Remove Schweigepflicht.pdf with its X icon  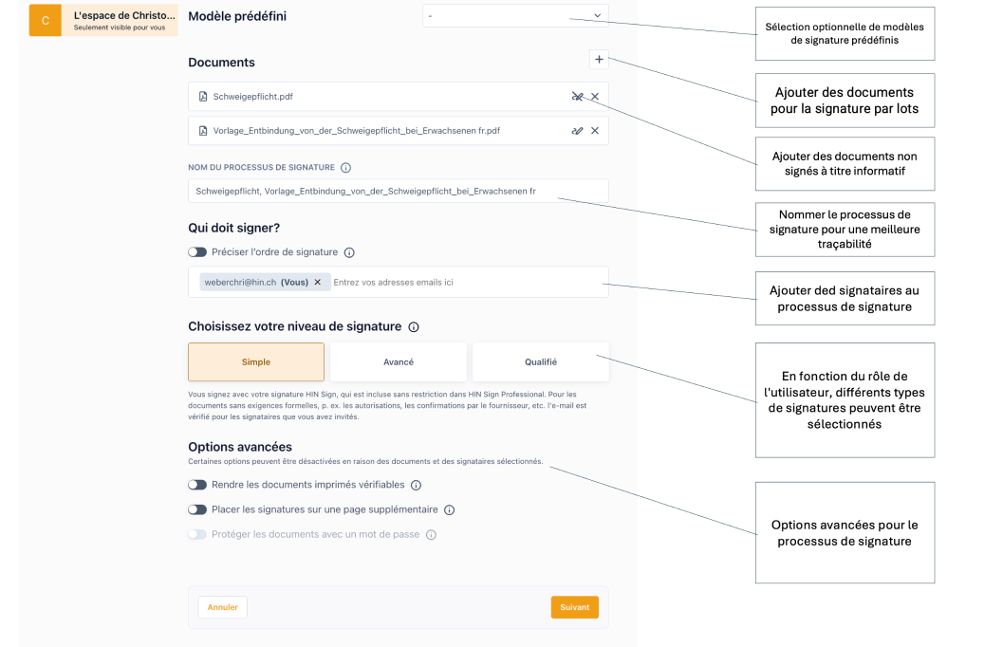click(x=595, y=97)
